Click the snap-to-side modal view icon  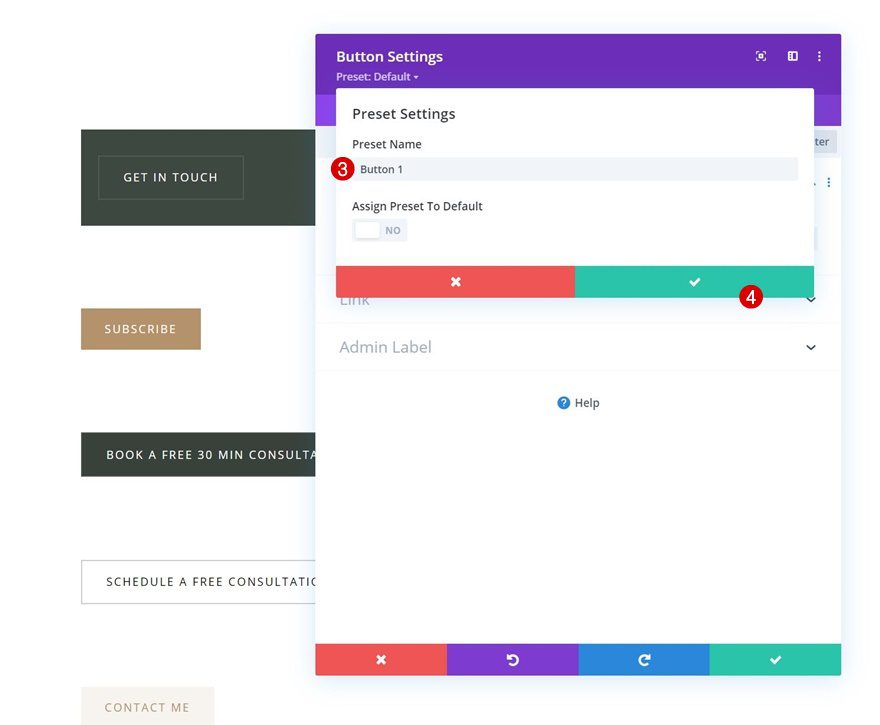click(791, 56)
